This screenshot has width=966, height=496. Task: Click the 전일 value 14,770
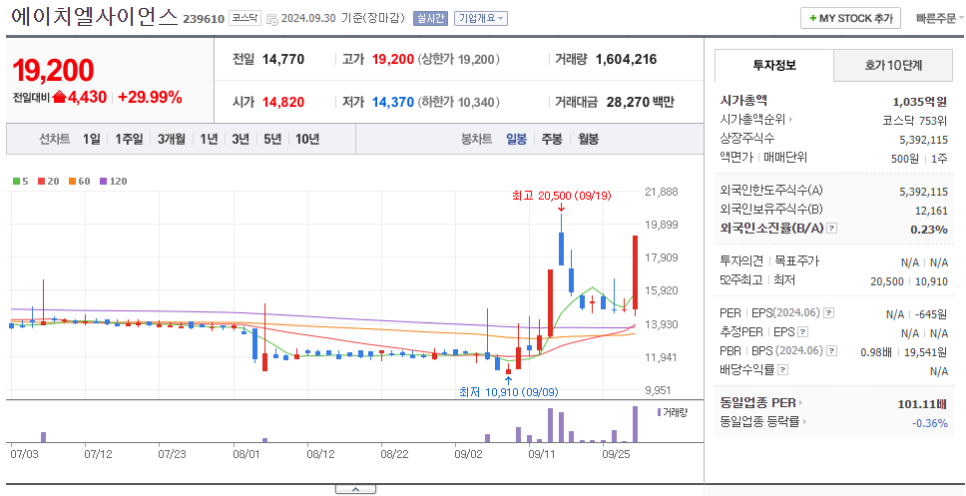click(x=283, y=60)
